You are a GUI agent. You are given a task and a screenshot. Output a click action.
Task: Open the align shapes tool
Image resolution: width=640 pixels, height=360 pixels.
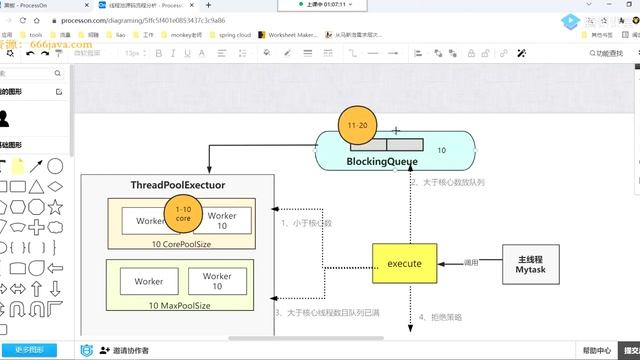418,53
